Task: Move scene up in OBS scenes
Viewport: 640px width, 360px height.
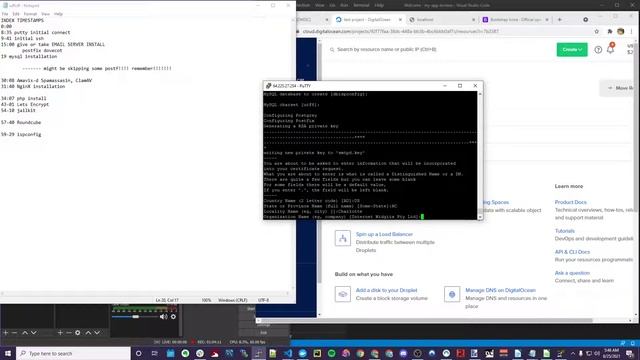Action: (x=24, y=333)
